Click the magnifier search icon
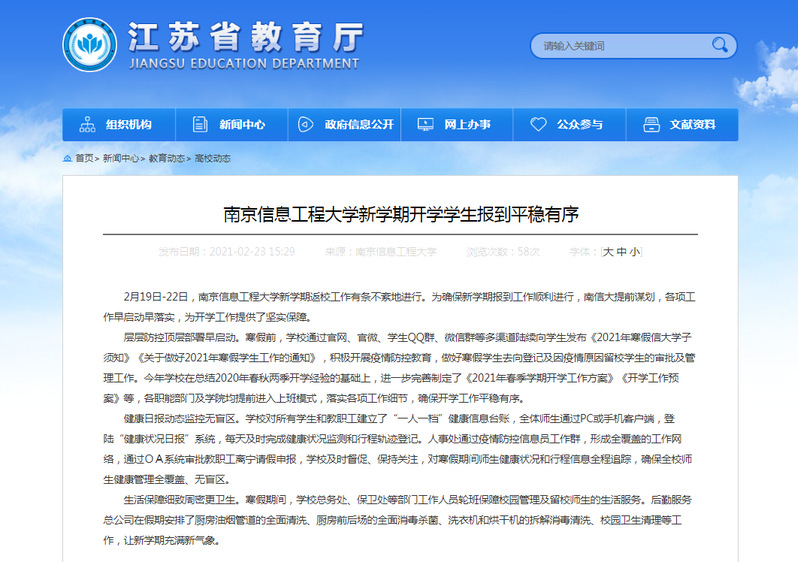The width and height of the screenshot is (798, 562). tap(718, 46)
